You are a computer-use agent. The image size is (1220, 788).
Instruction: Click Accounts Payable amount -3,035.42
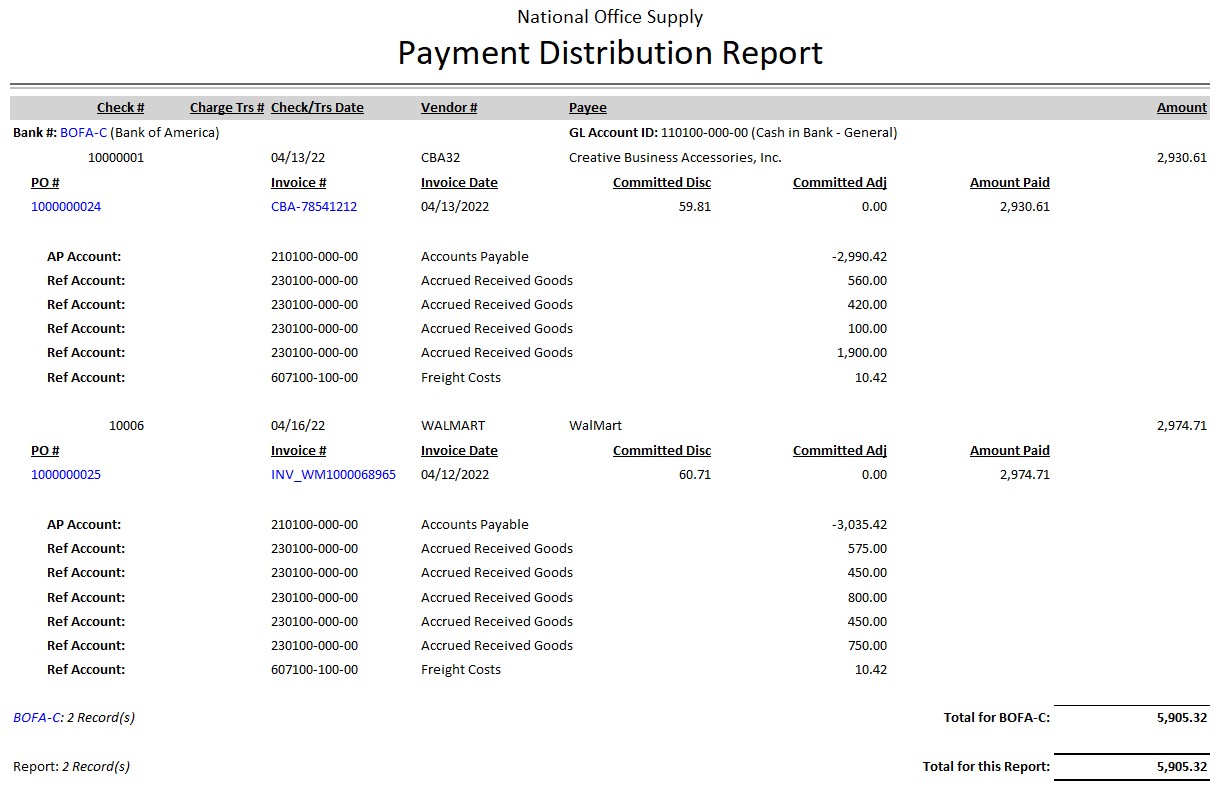858,525
